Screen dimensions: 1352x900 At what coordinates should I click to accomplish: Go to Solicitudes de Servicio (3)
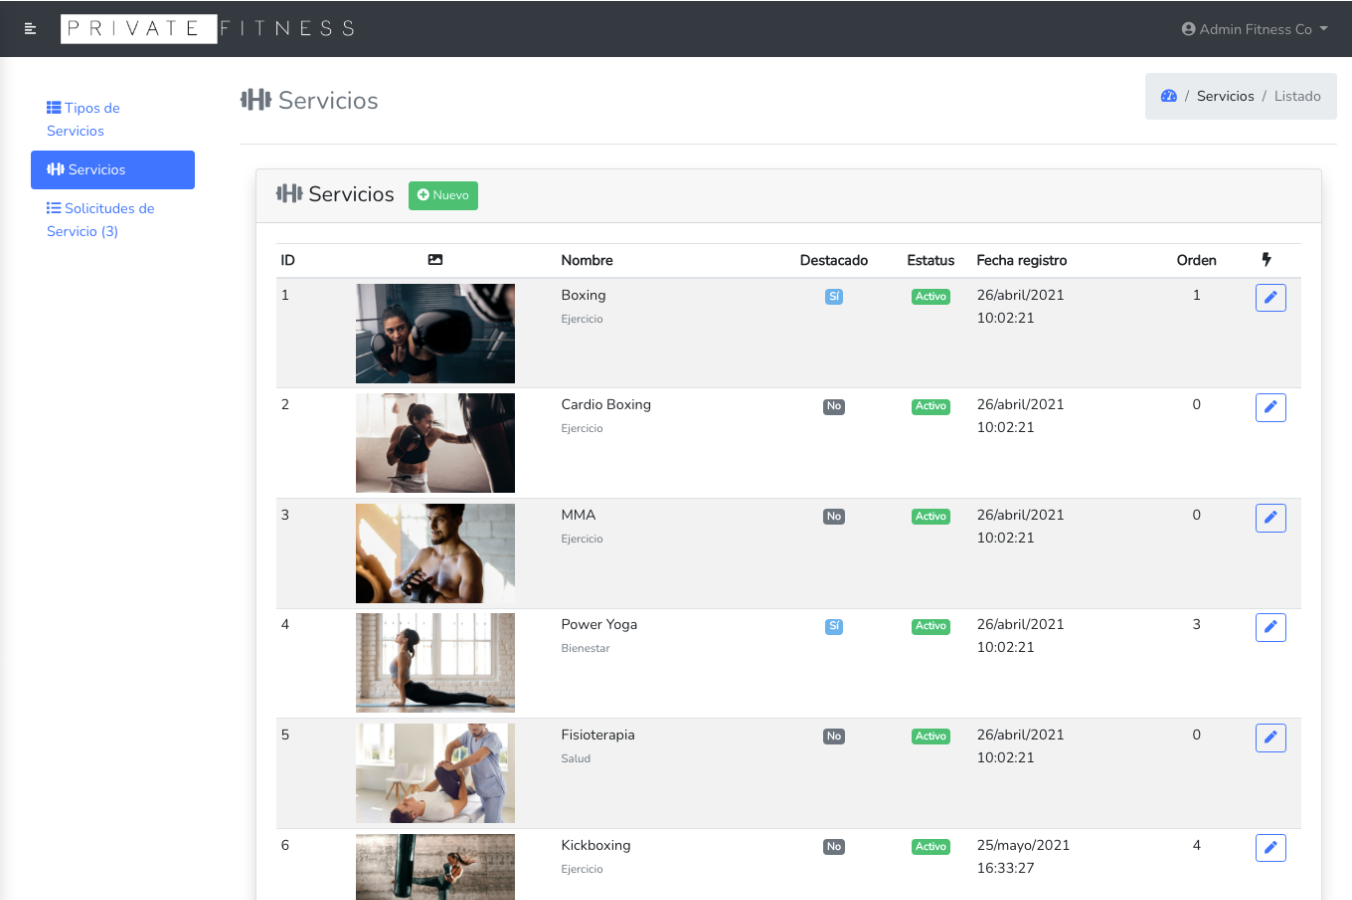(100, 220)
